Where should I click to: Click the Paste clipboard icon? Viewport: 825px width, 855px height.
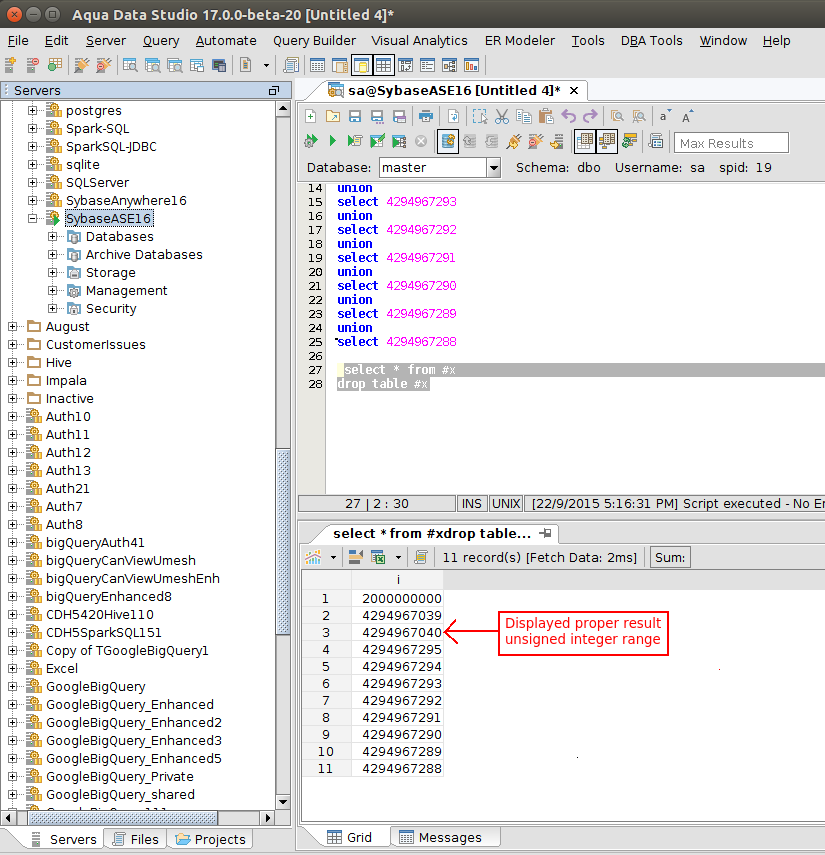tap(546, 116)
